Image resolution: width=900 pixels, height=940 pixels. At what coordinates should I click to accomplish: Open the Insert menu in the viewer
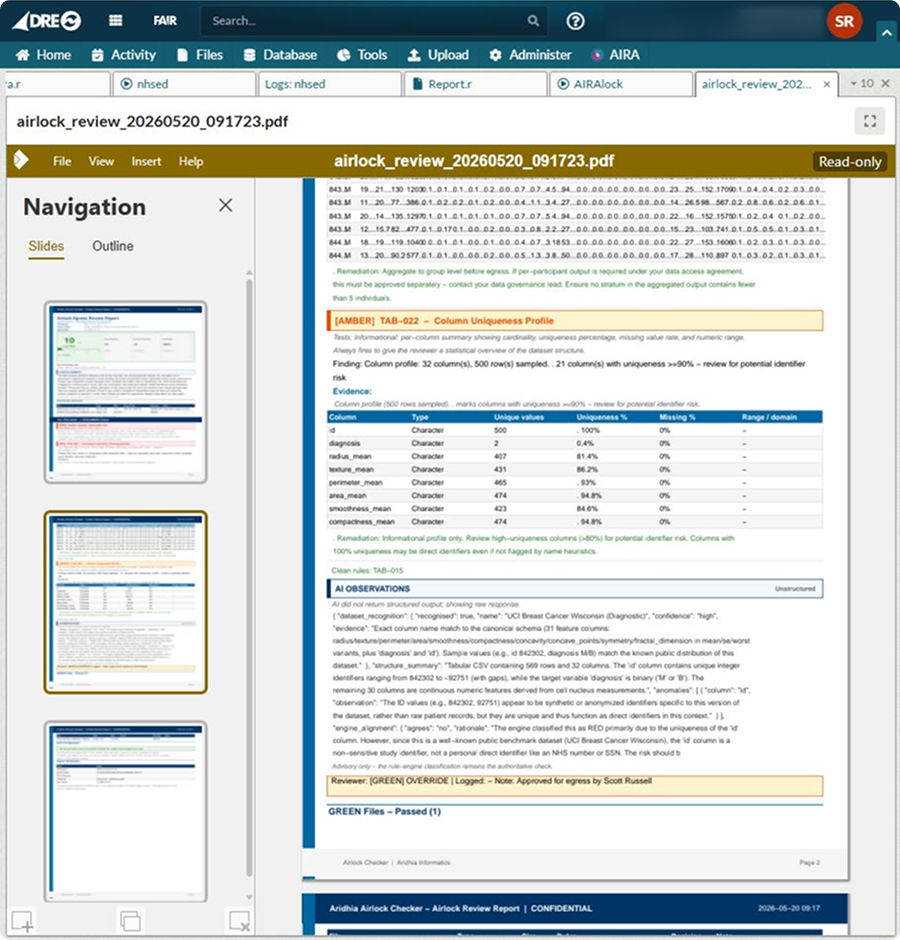tap(146, 161)
